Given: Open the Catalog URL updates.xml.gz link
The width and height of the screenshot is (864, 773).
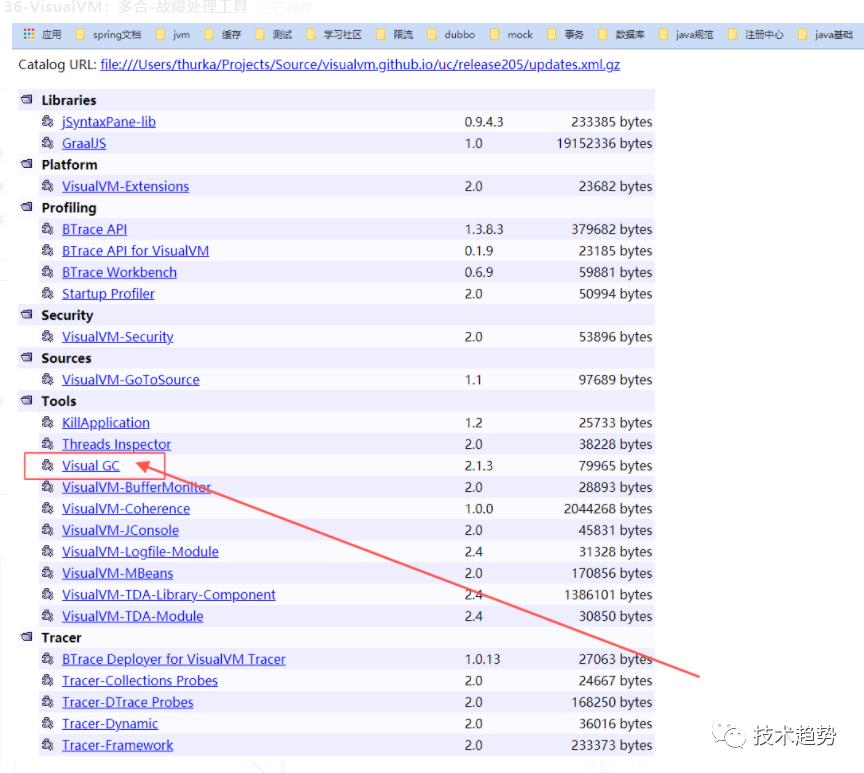Looking at the screenshot, I should coord(360,65).
